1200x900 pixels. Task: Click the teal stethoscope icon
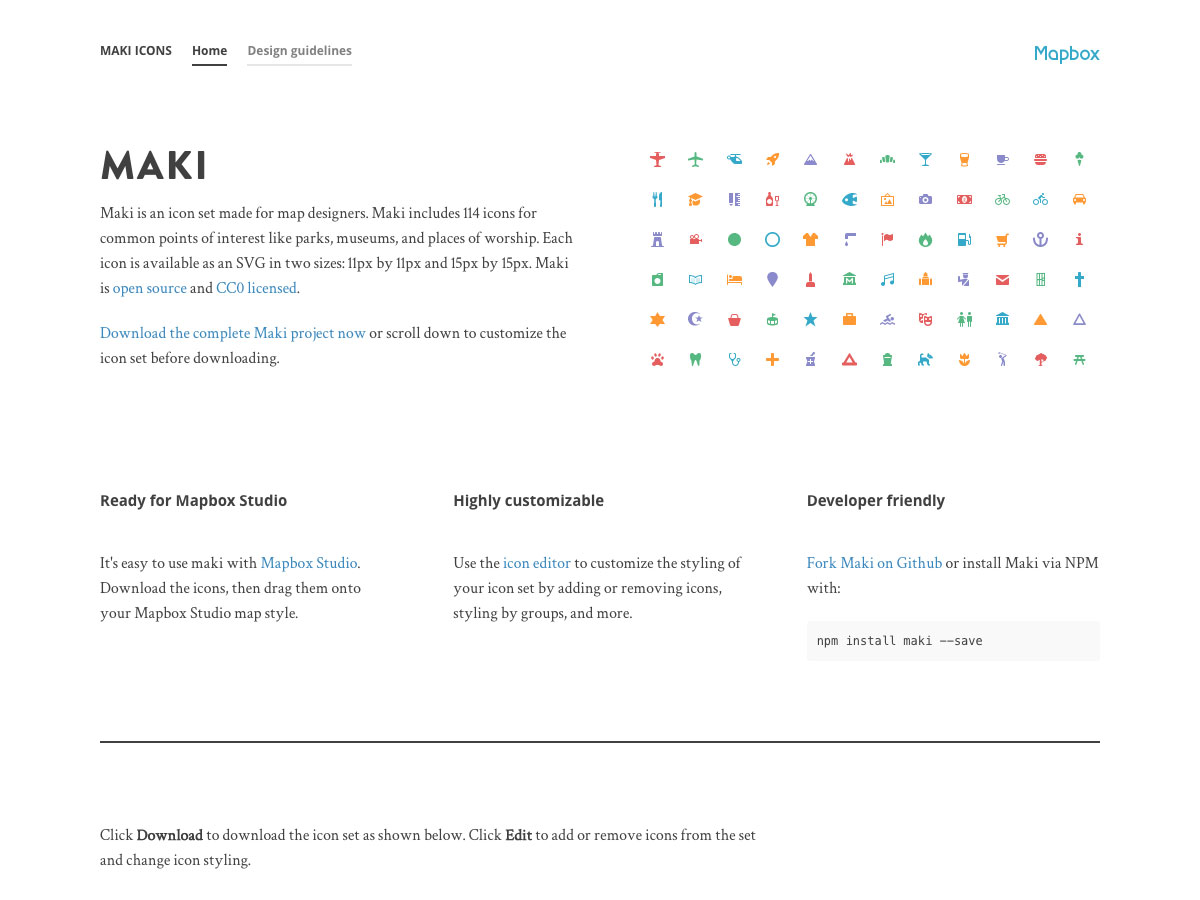pyautogui.click(x=734, y=359)
